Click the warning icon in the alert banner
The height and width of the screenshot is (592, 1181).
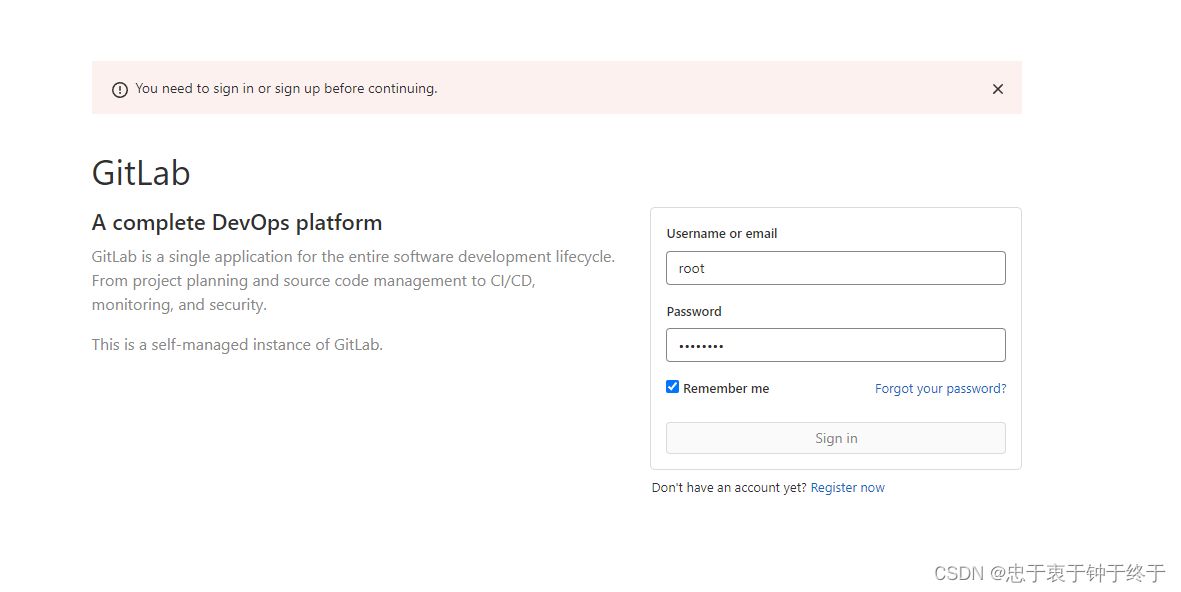click(120, 90)
